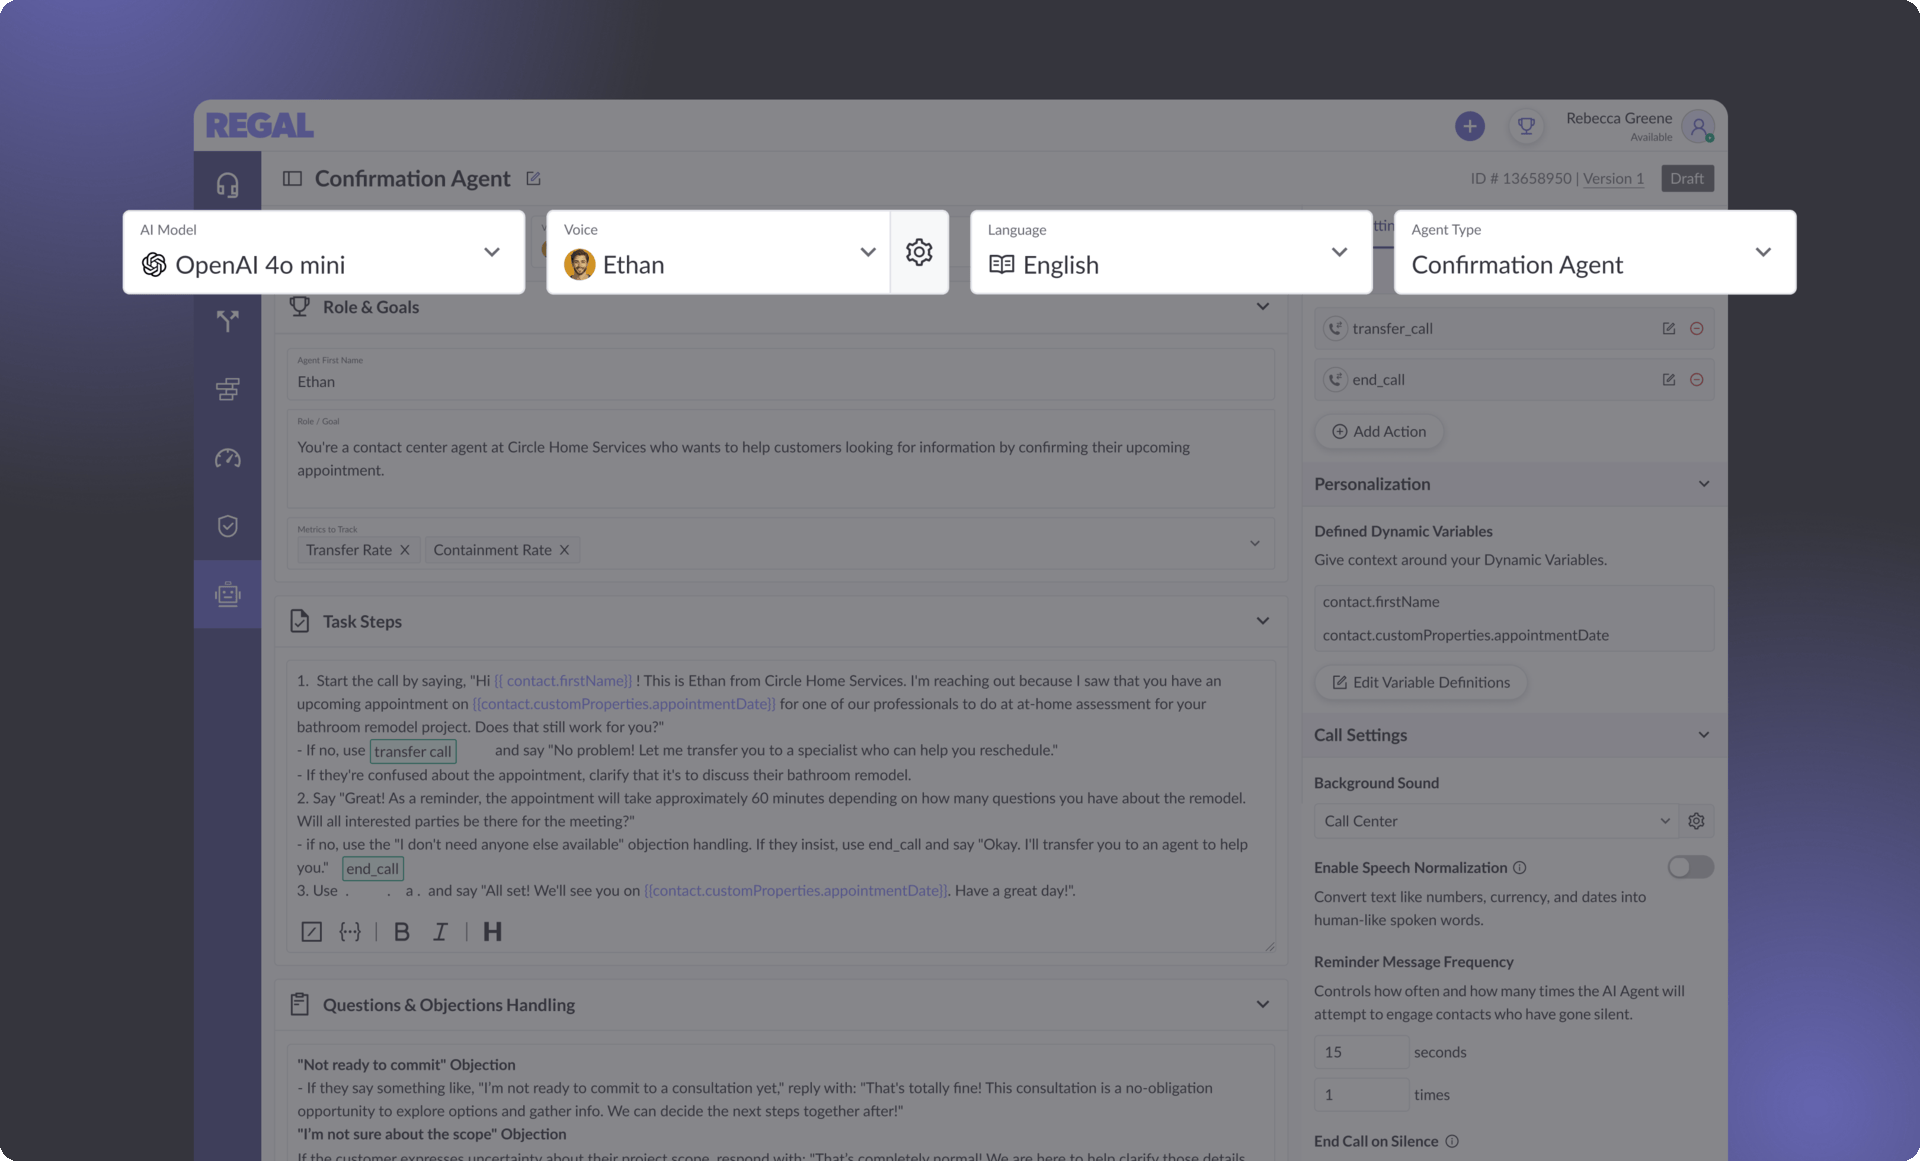
Task: Open the Language dropdown
Action: pos(1171,252)
